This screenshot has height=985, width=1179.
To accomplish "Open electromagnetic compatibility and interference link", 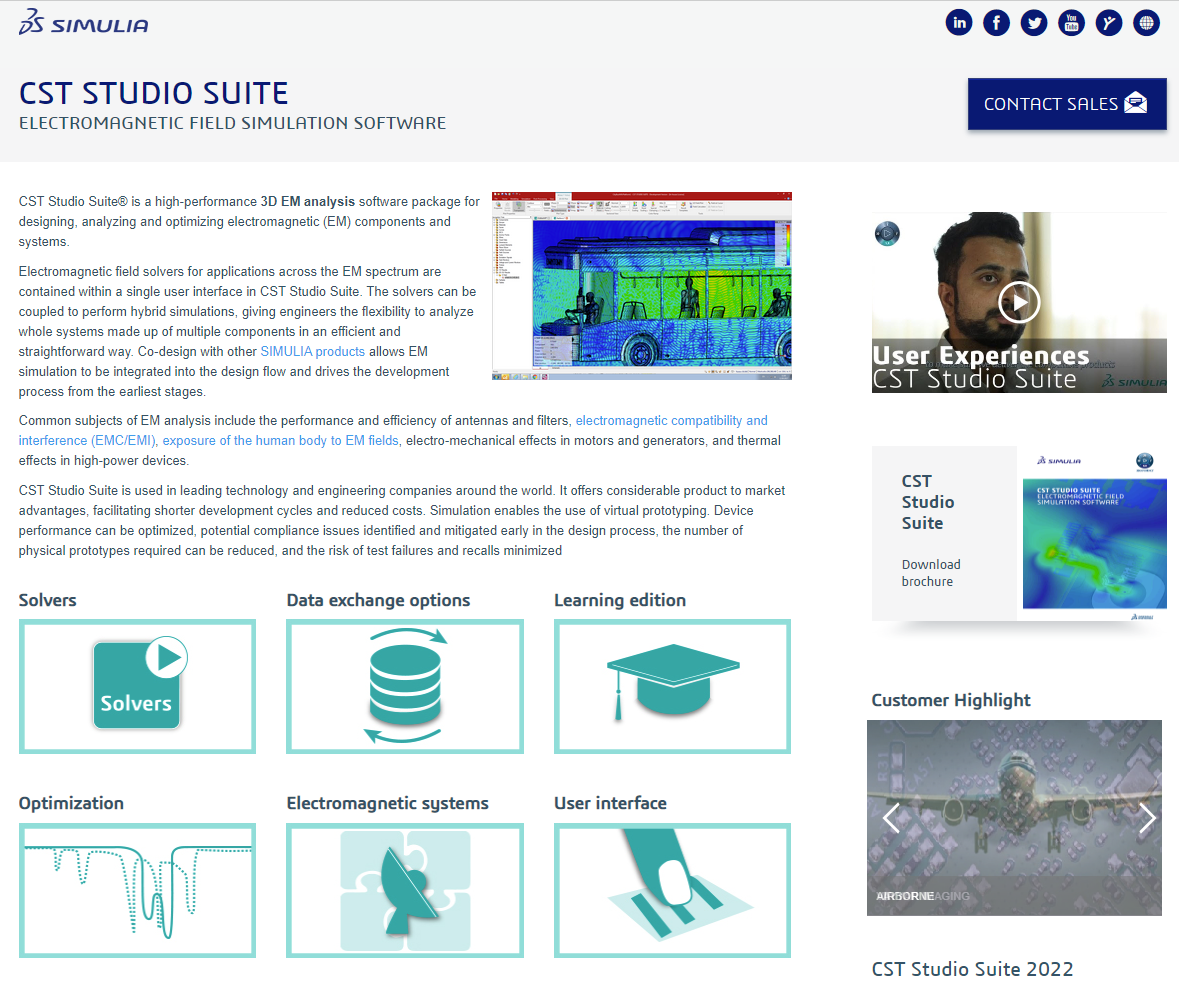I will [393, 430].
